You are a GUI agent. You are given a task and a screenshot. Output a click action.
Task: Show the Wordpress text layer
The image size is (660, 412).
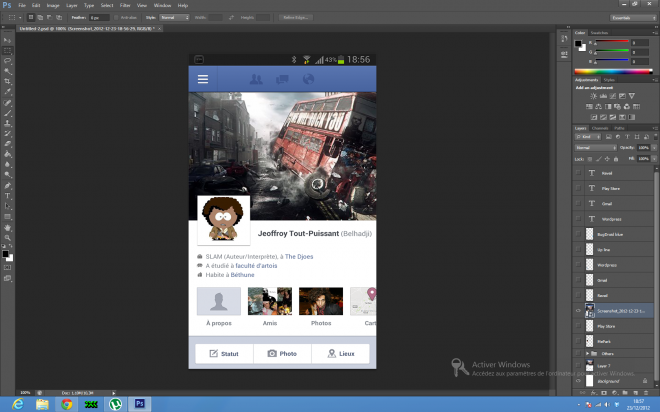click(x=578, y=219)
